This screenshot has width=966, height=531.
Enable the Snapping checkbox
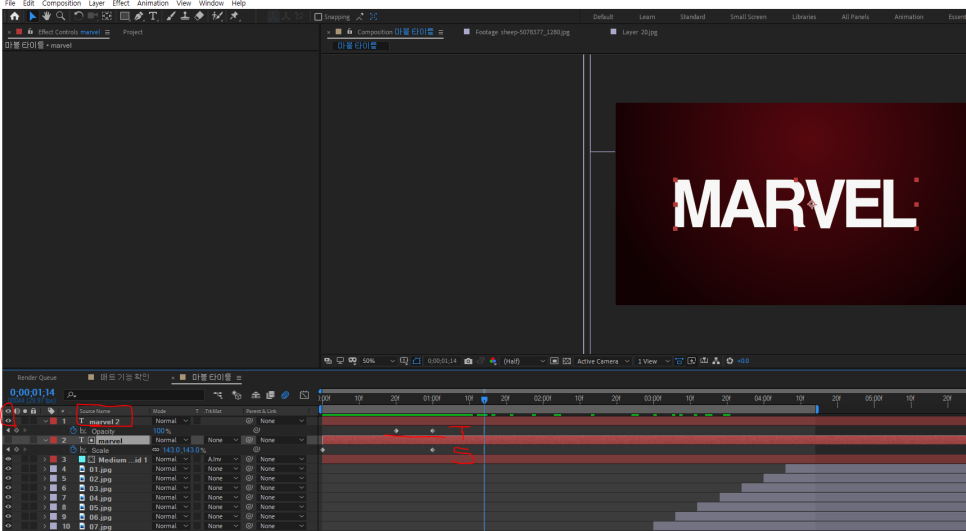pyautogui.click(x=318, y=17)
